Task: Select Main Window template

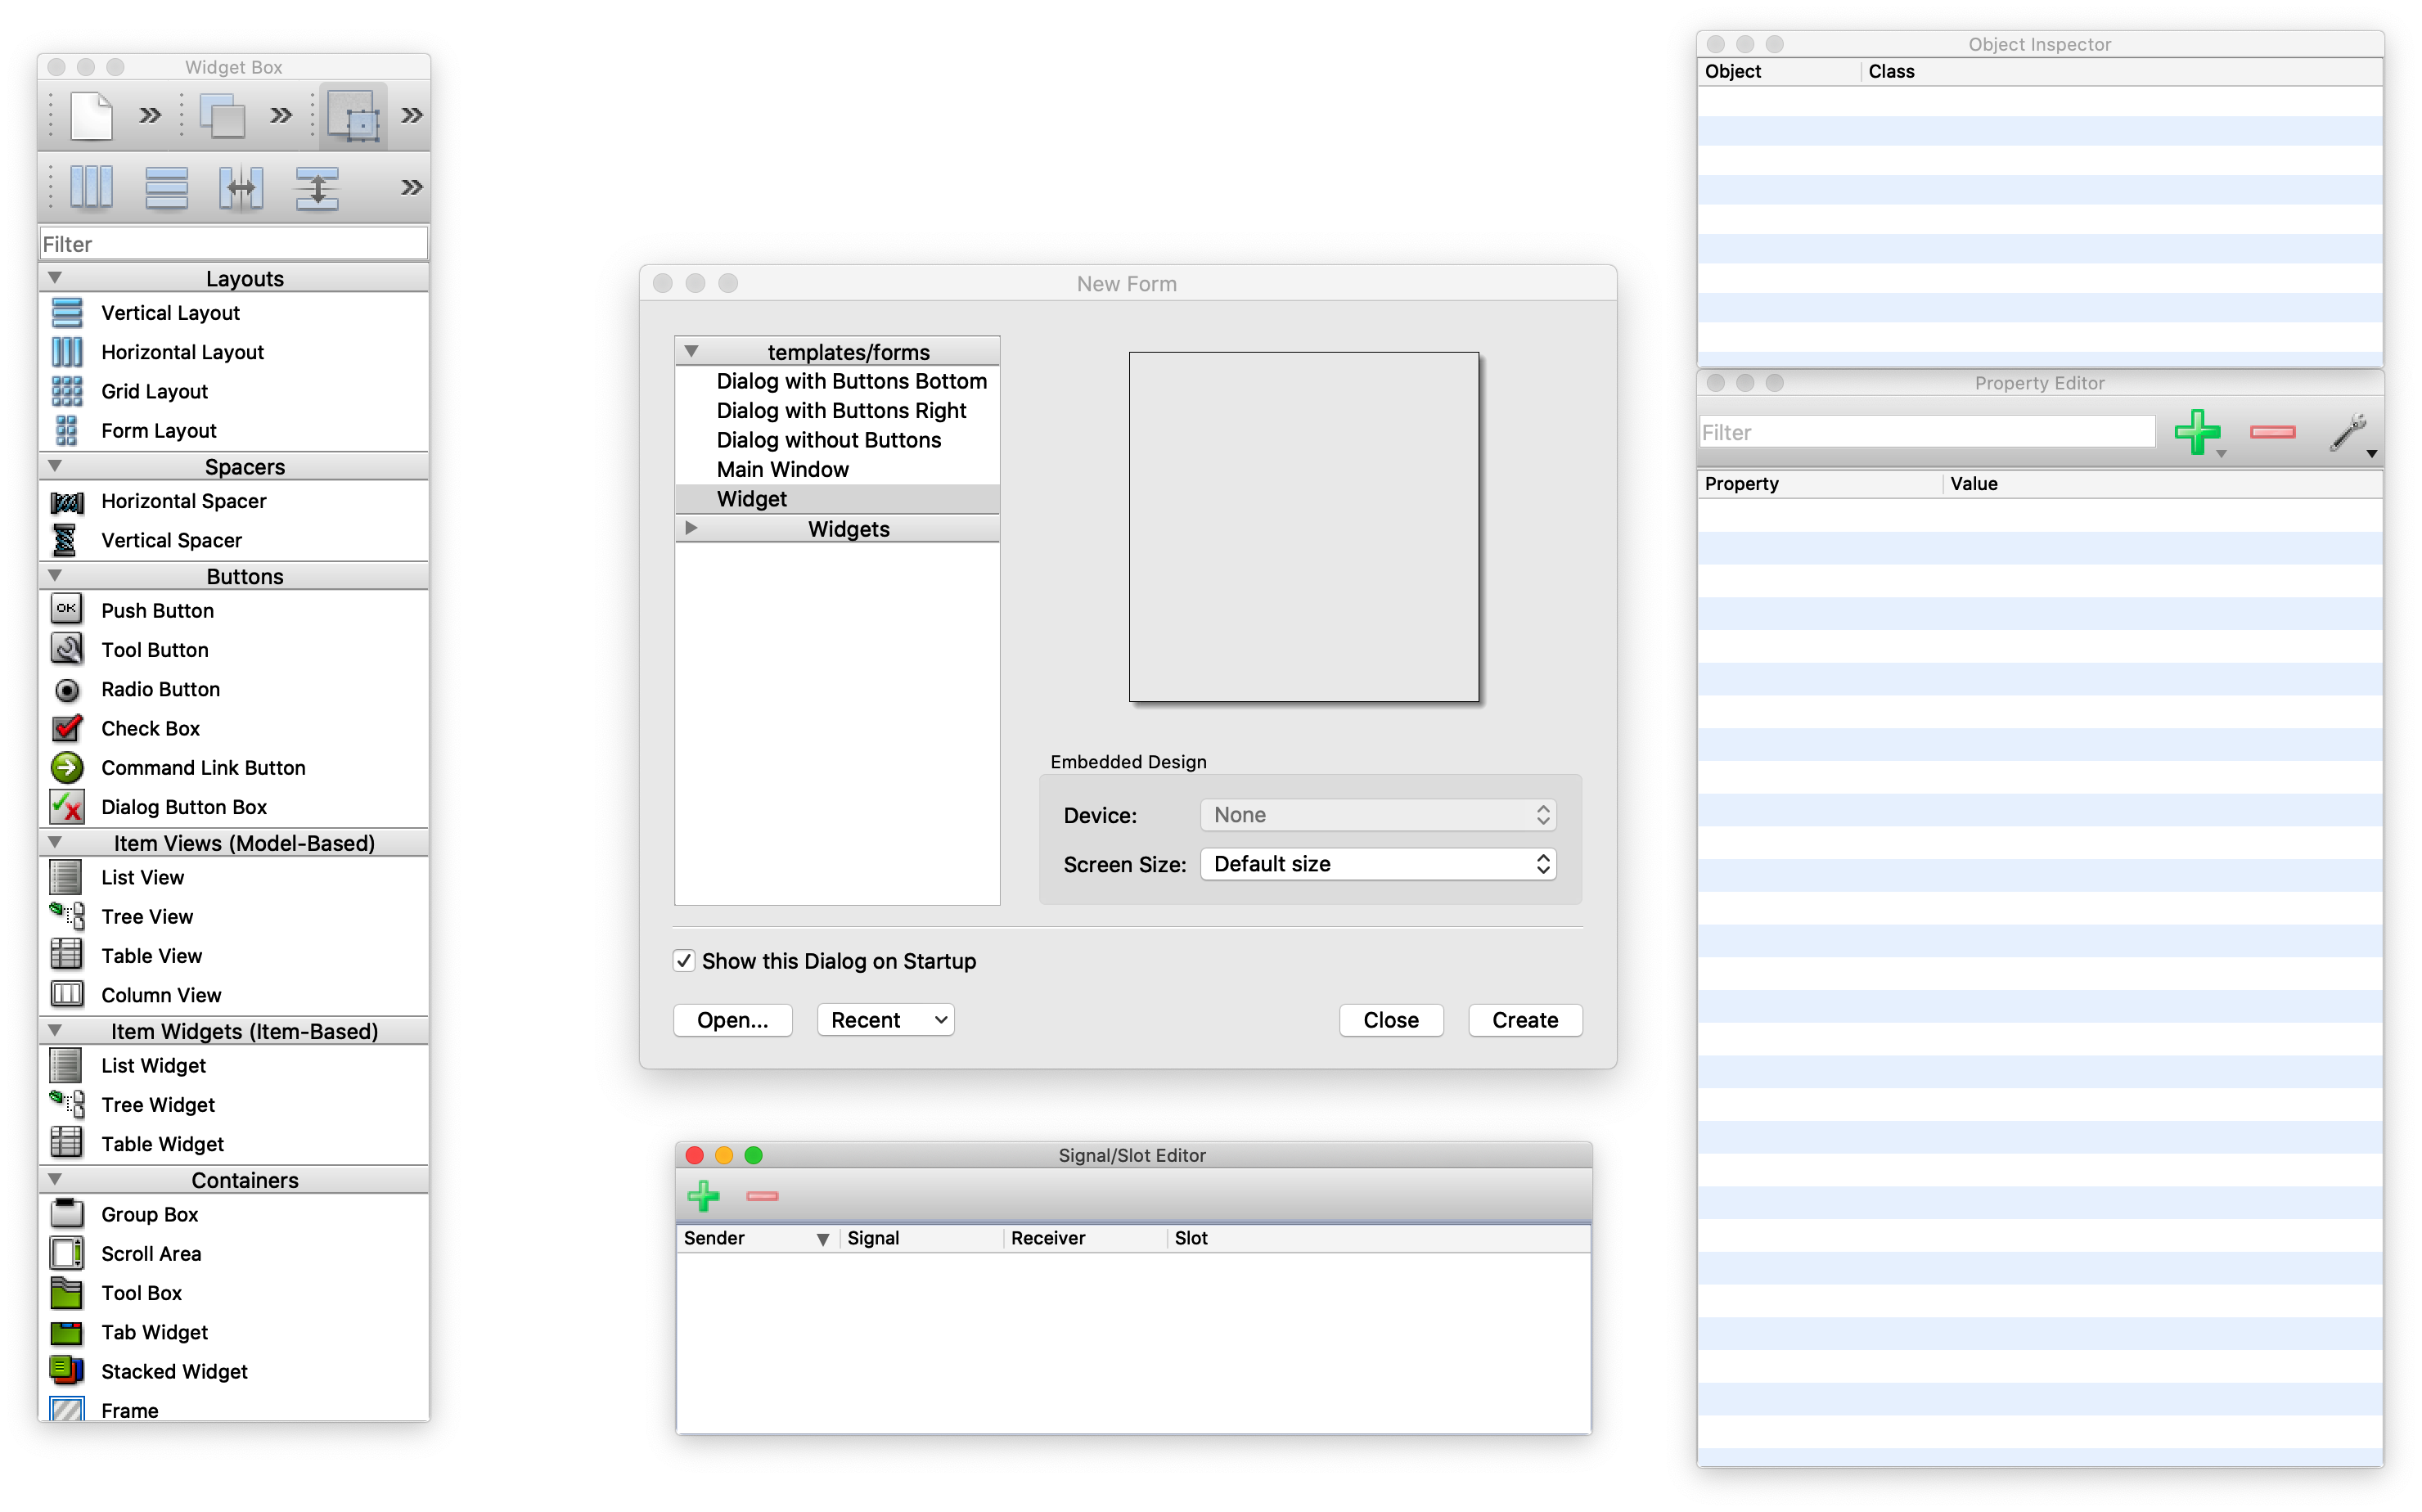Action: click(782, 470)
